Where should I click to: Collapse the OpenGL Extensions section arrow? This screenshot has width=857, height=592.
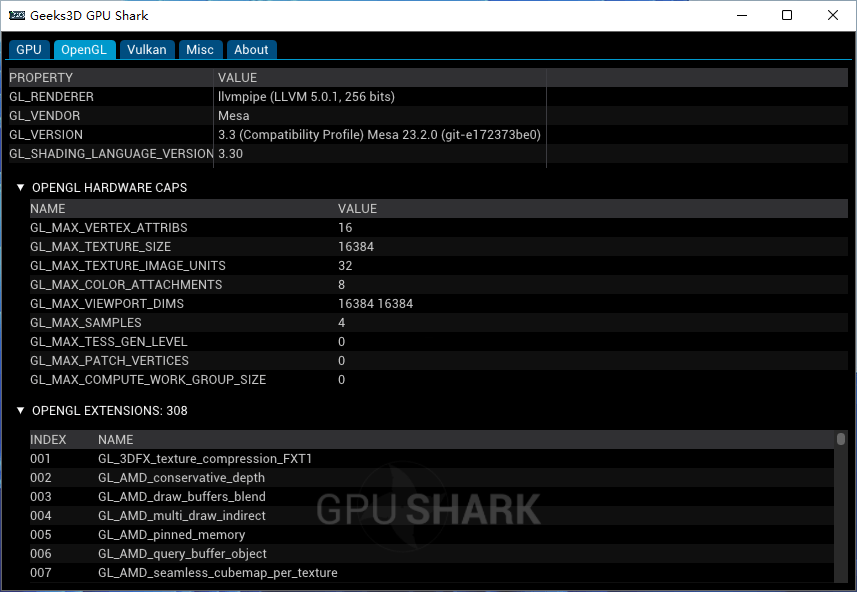(x=20, y=410)
